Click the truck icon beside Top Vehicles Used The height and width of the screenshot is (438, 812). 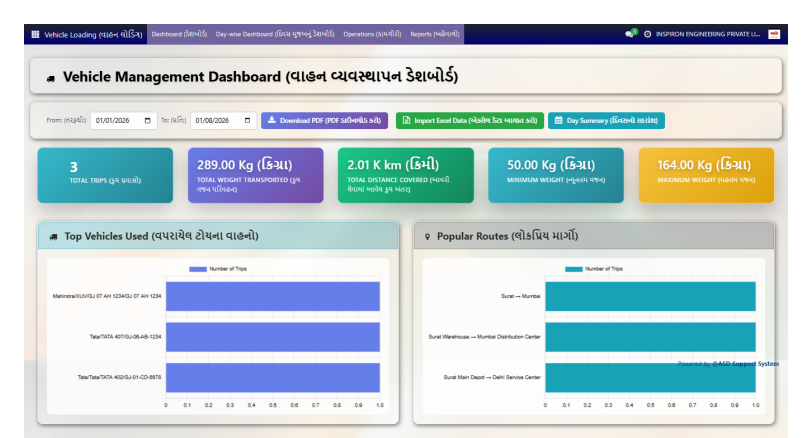[x=53, y=237]
